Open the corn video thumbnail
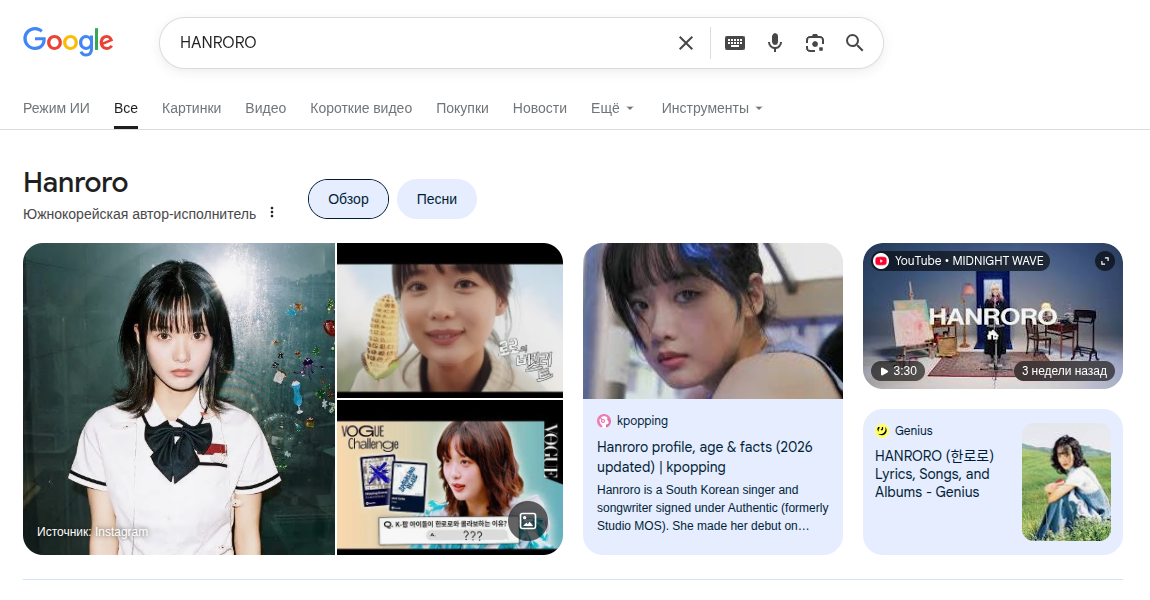The height and width of the screenshot is (600, 1150). [450, 321]
